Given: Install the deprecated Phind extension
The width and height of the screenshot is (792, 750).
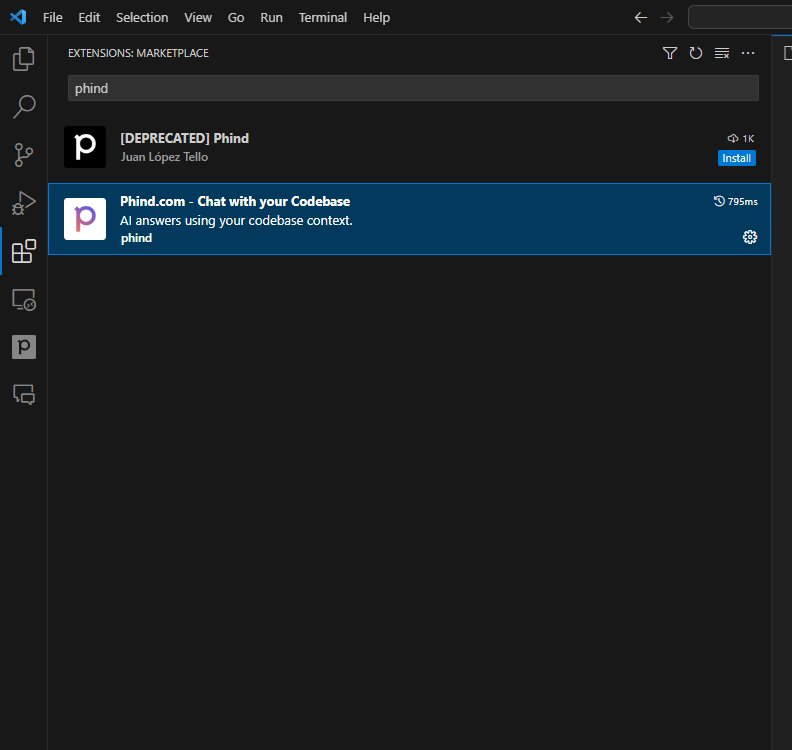Looking at the screenshot, I should pos(736,158).
